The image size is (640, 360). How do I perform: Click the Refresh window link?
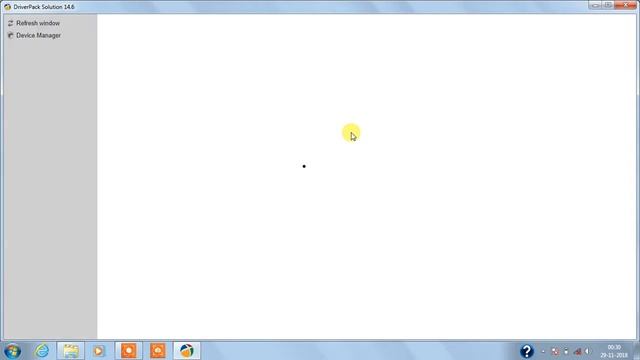(x=38, y=23)
